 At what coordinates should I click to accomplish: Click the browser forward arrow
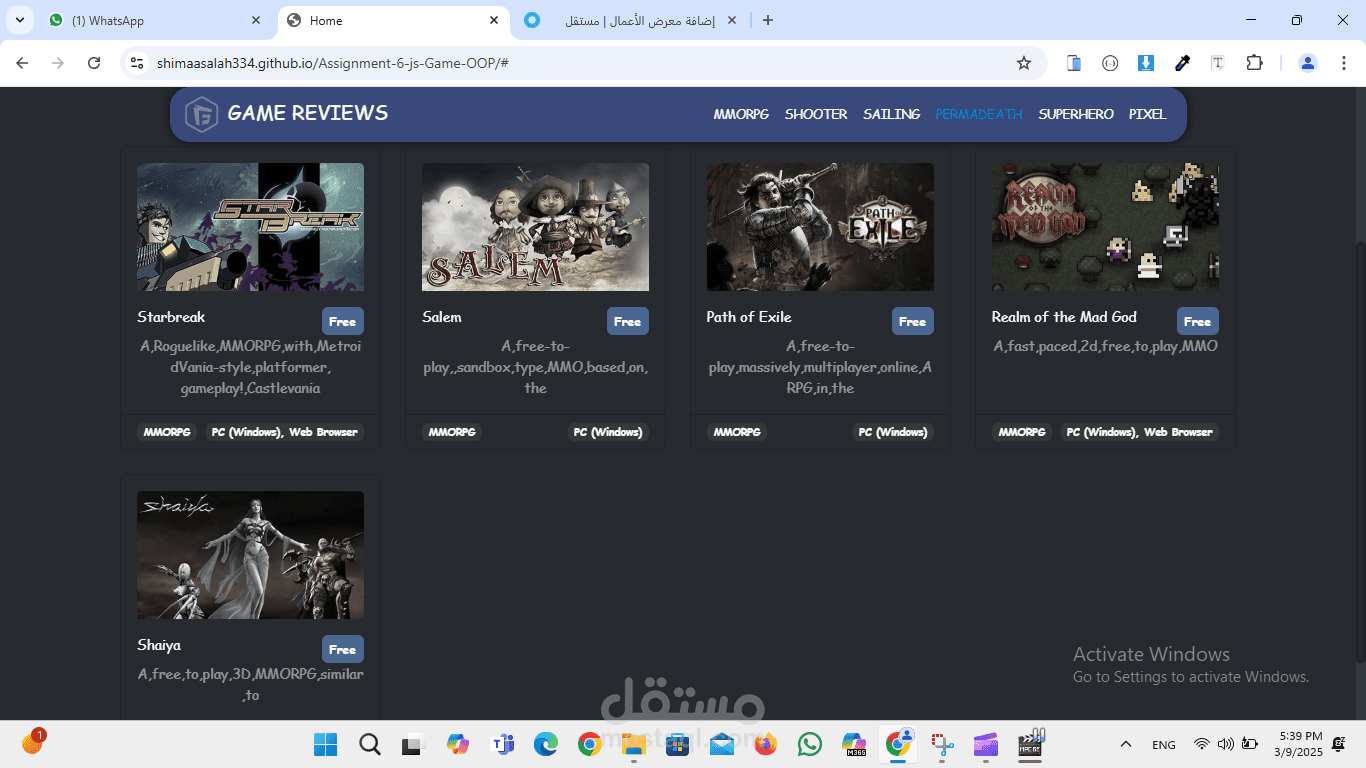pyautogui.click(x=58, y=63)
